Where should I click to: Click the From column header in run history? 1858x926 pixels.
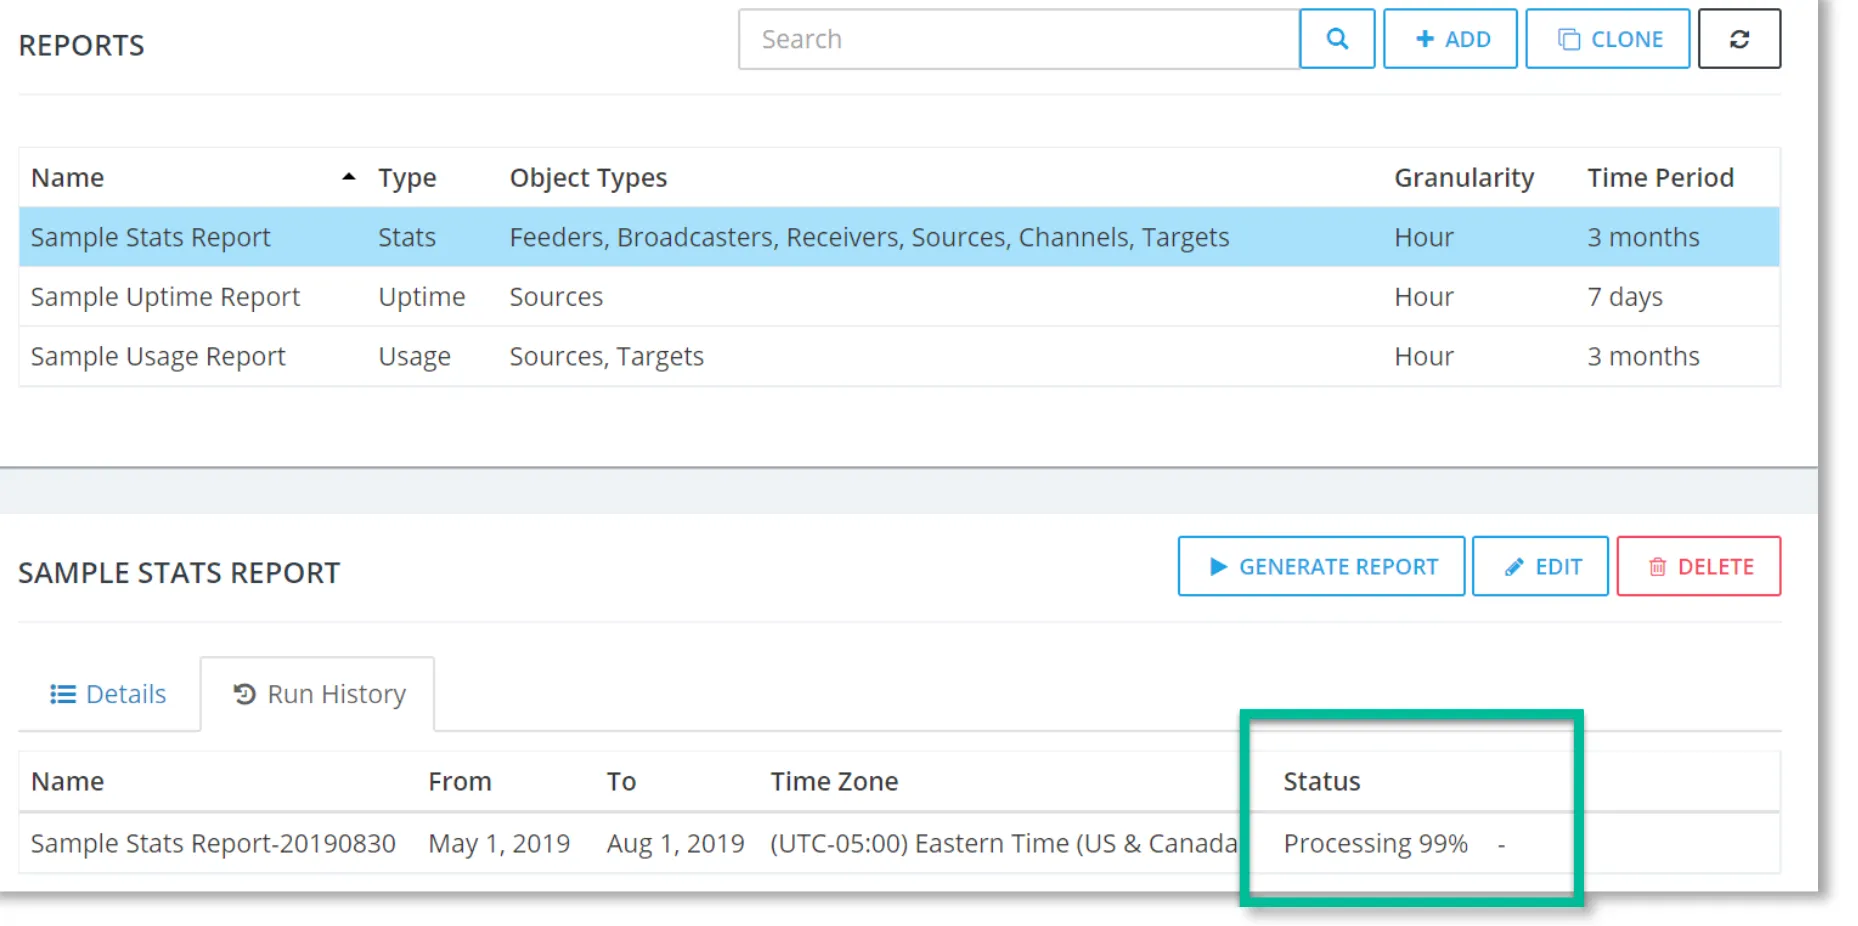click(x=460, y=782)
